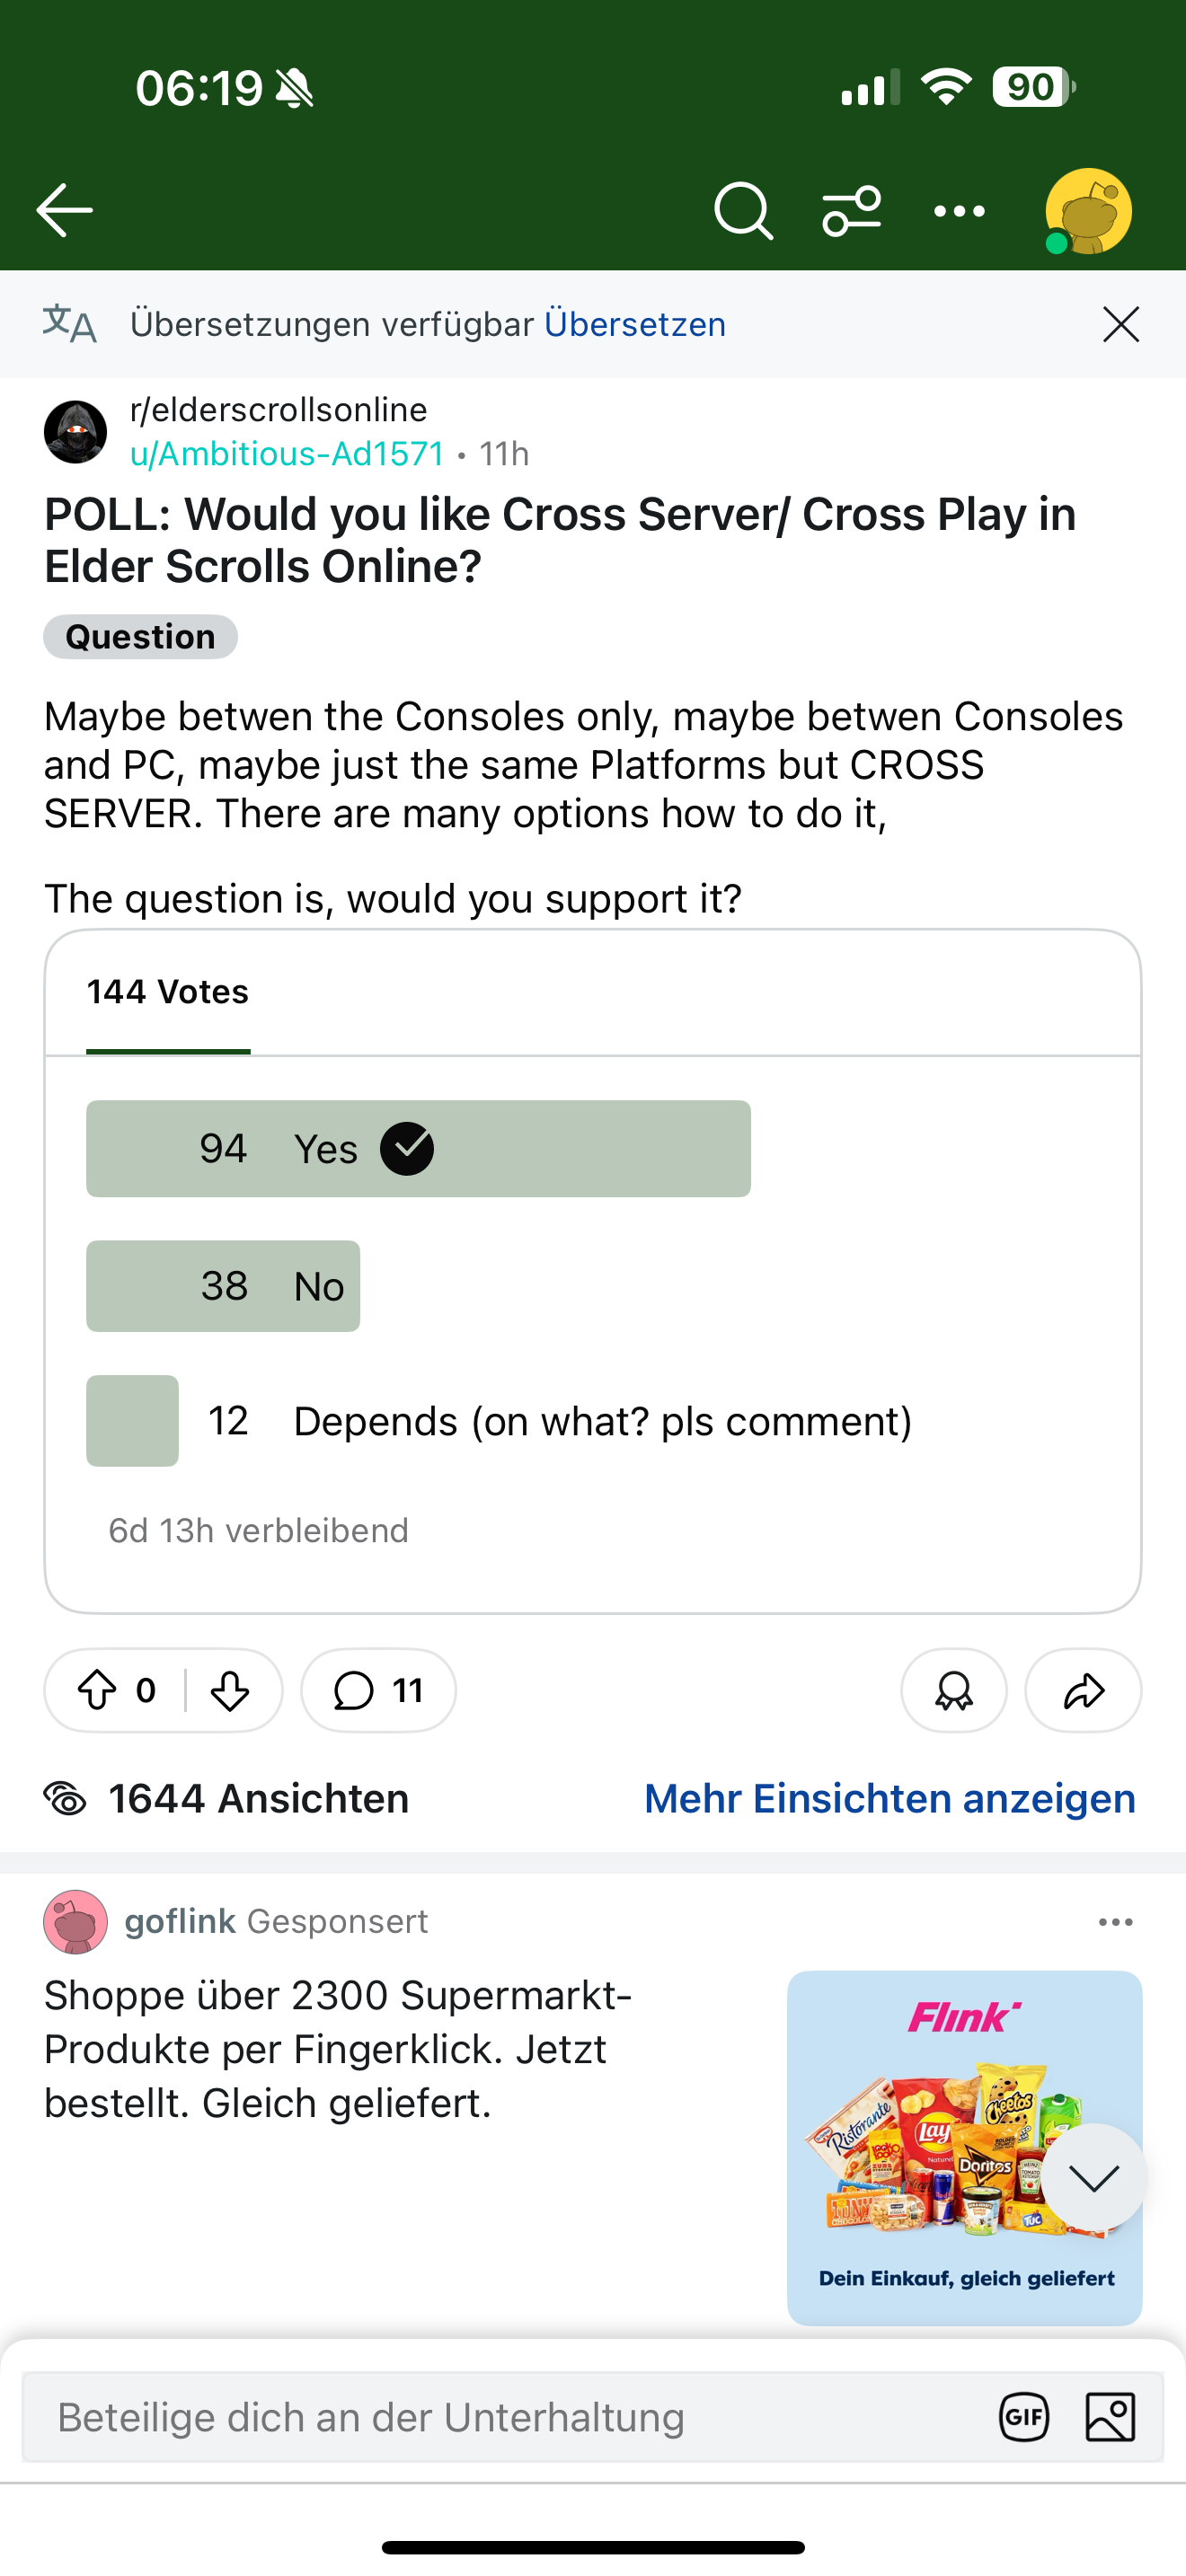
Task: Share the post via arrow icon
Action: click(x=1083, y=1690)
